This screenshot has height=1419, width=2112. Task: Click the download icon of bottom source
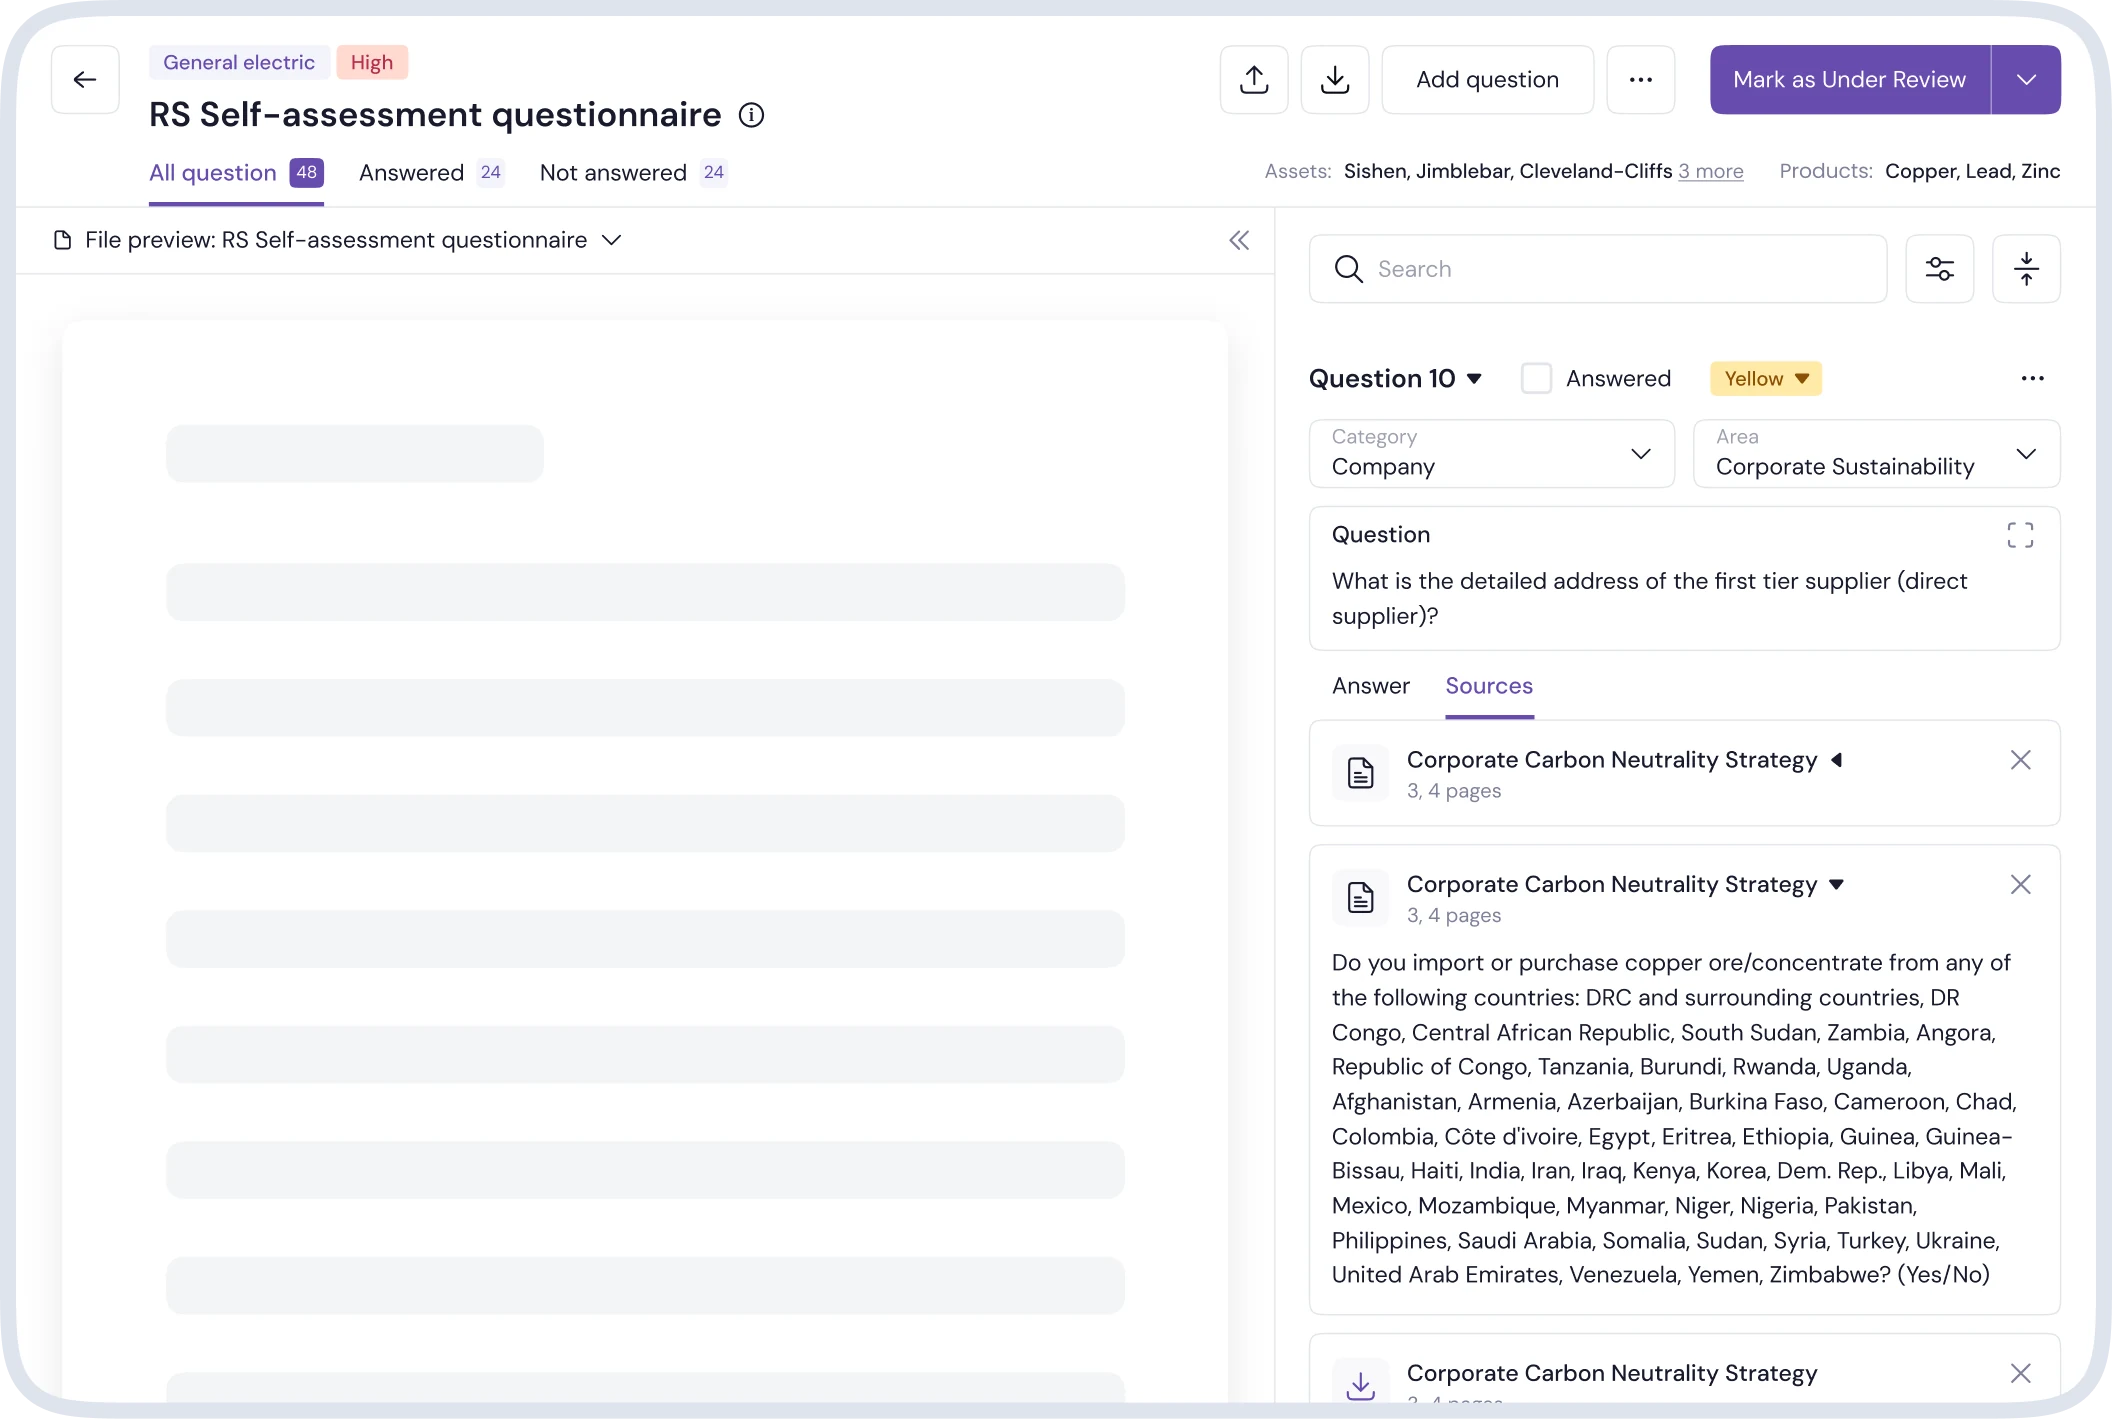tap(1360, 1384)
